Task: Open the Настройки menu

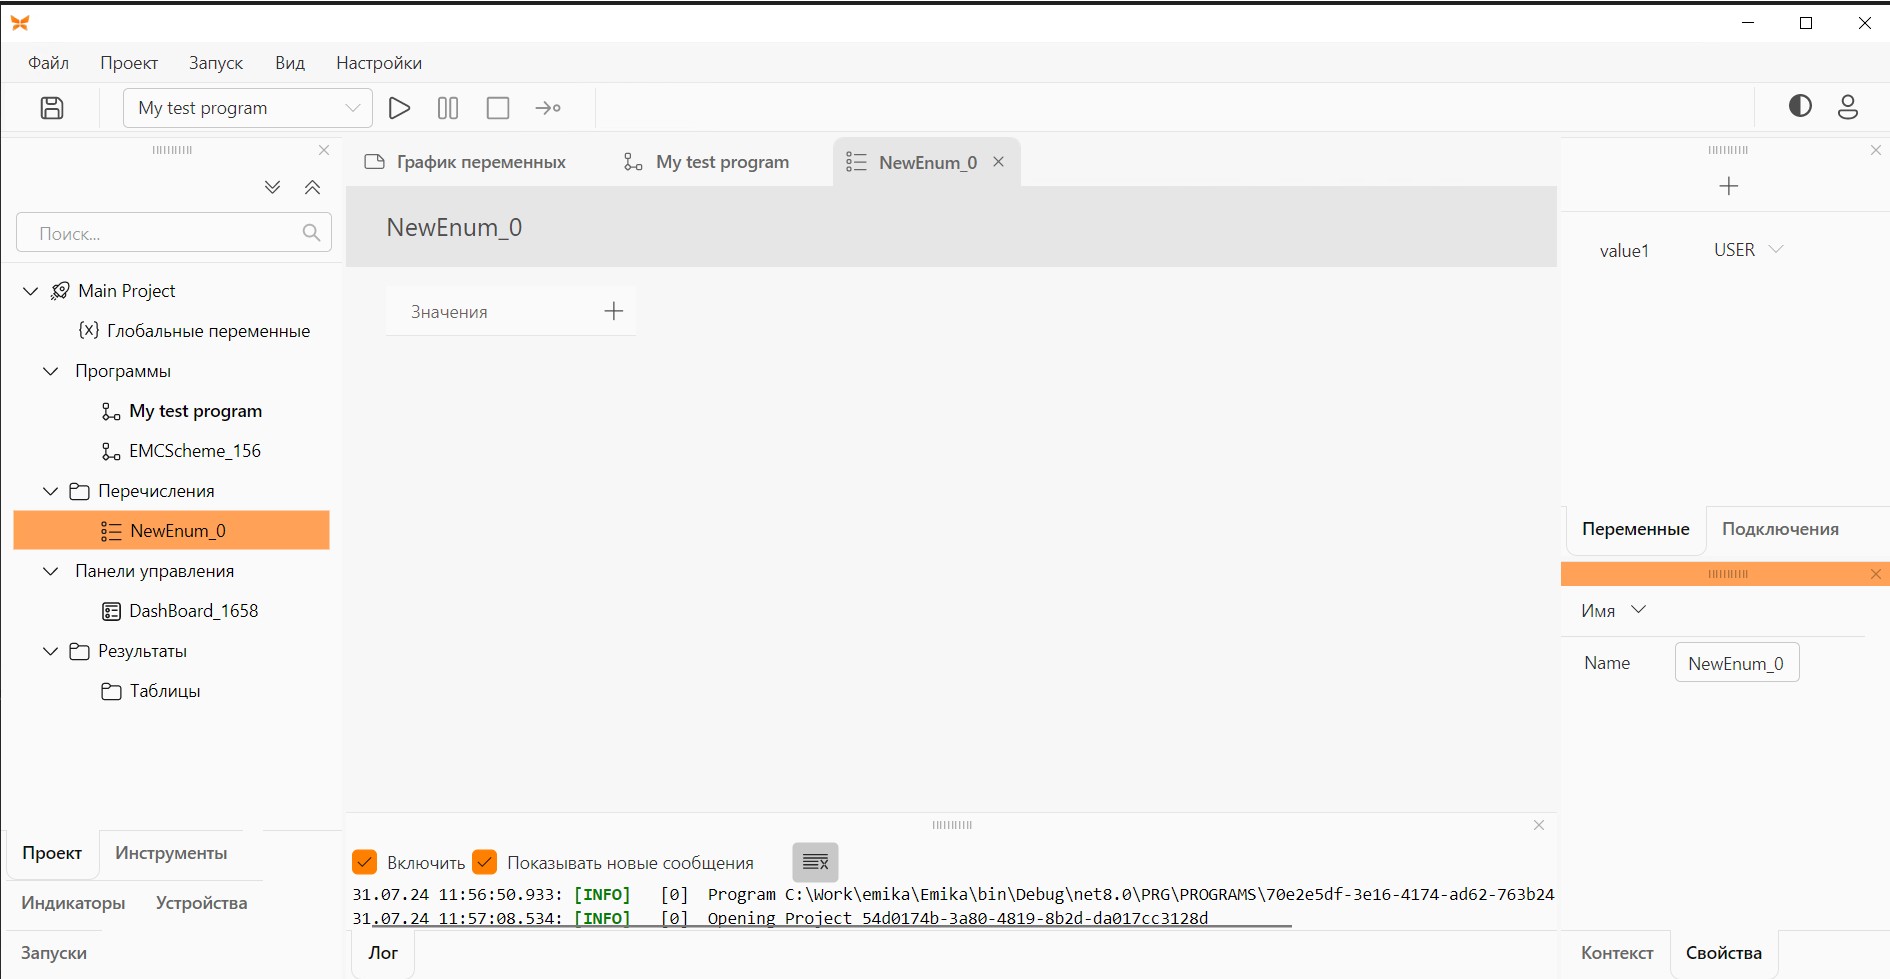Action: click(379, 63)
